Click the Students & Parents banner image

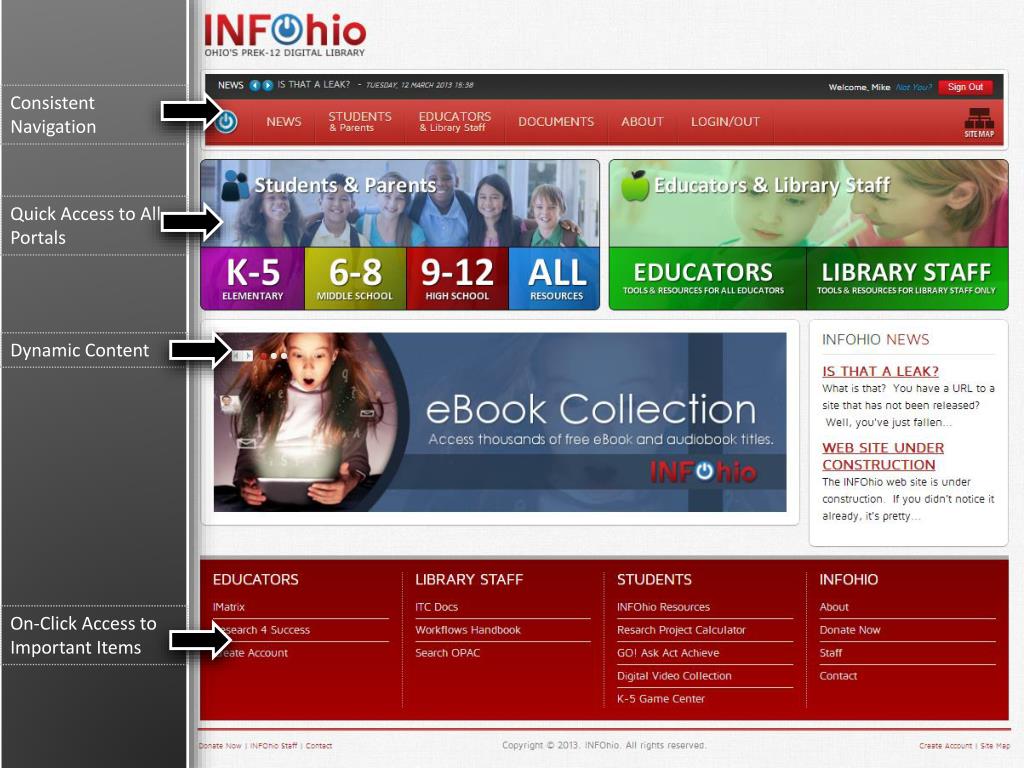point(400,204)
